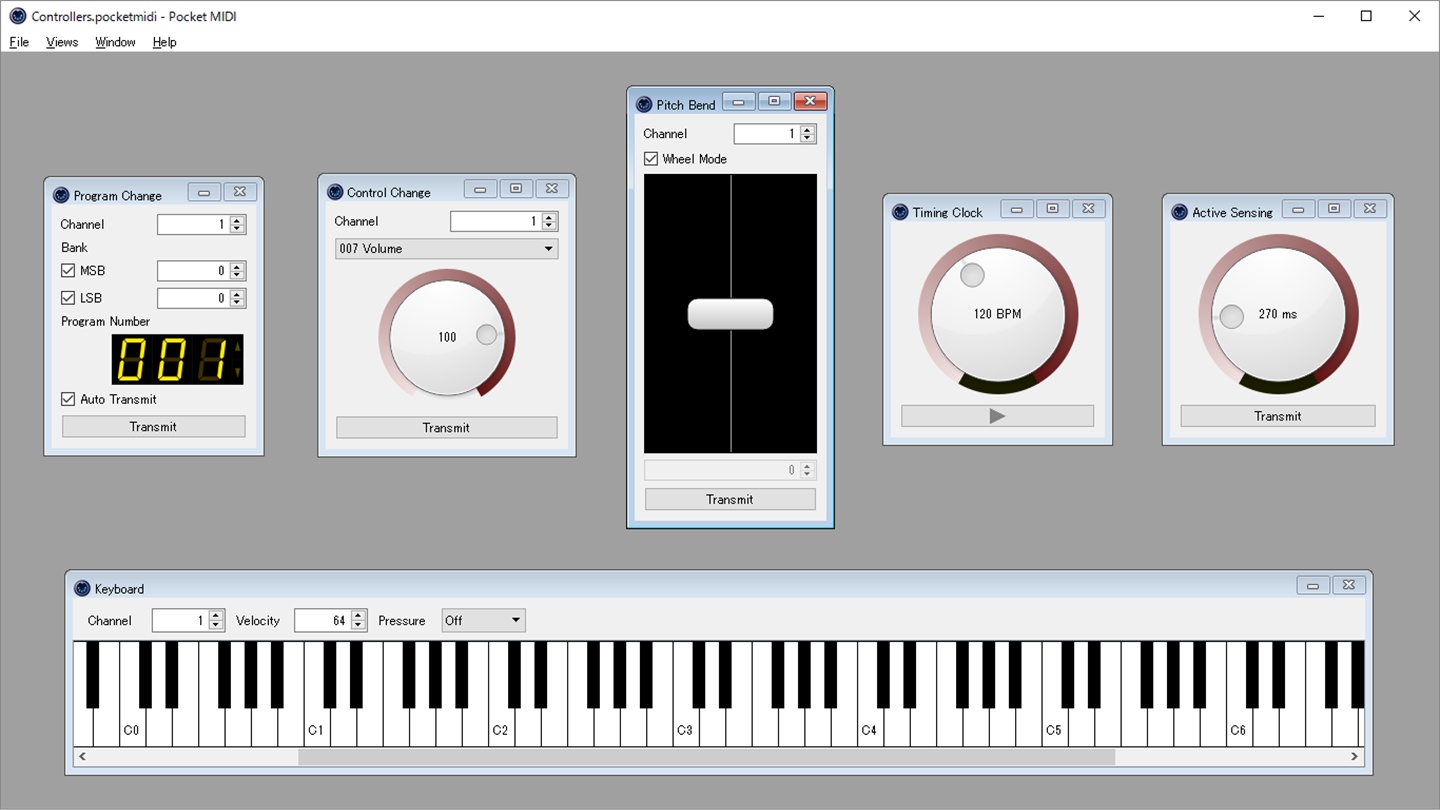Decrease program number with down arrow on display

(x=237, y=371)
